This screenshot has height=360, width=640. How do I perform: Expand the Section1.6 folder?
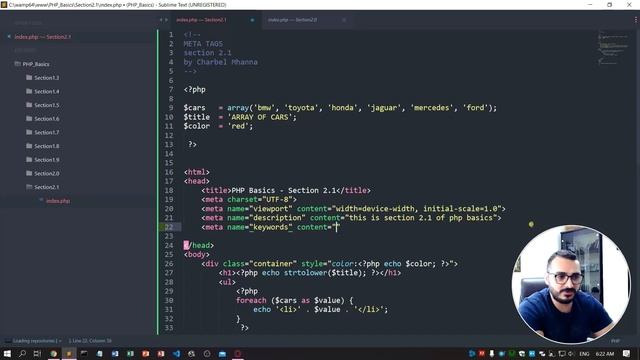click(42, 119)
